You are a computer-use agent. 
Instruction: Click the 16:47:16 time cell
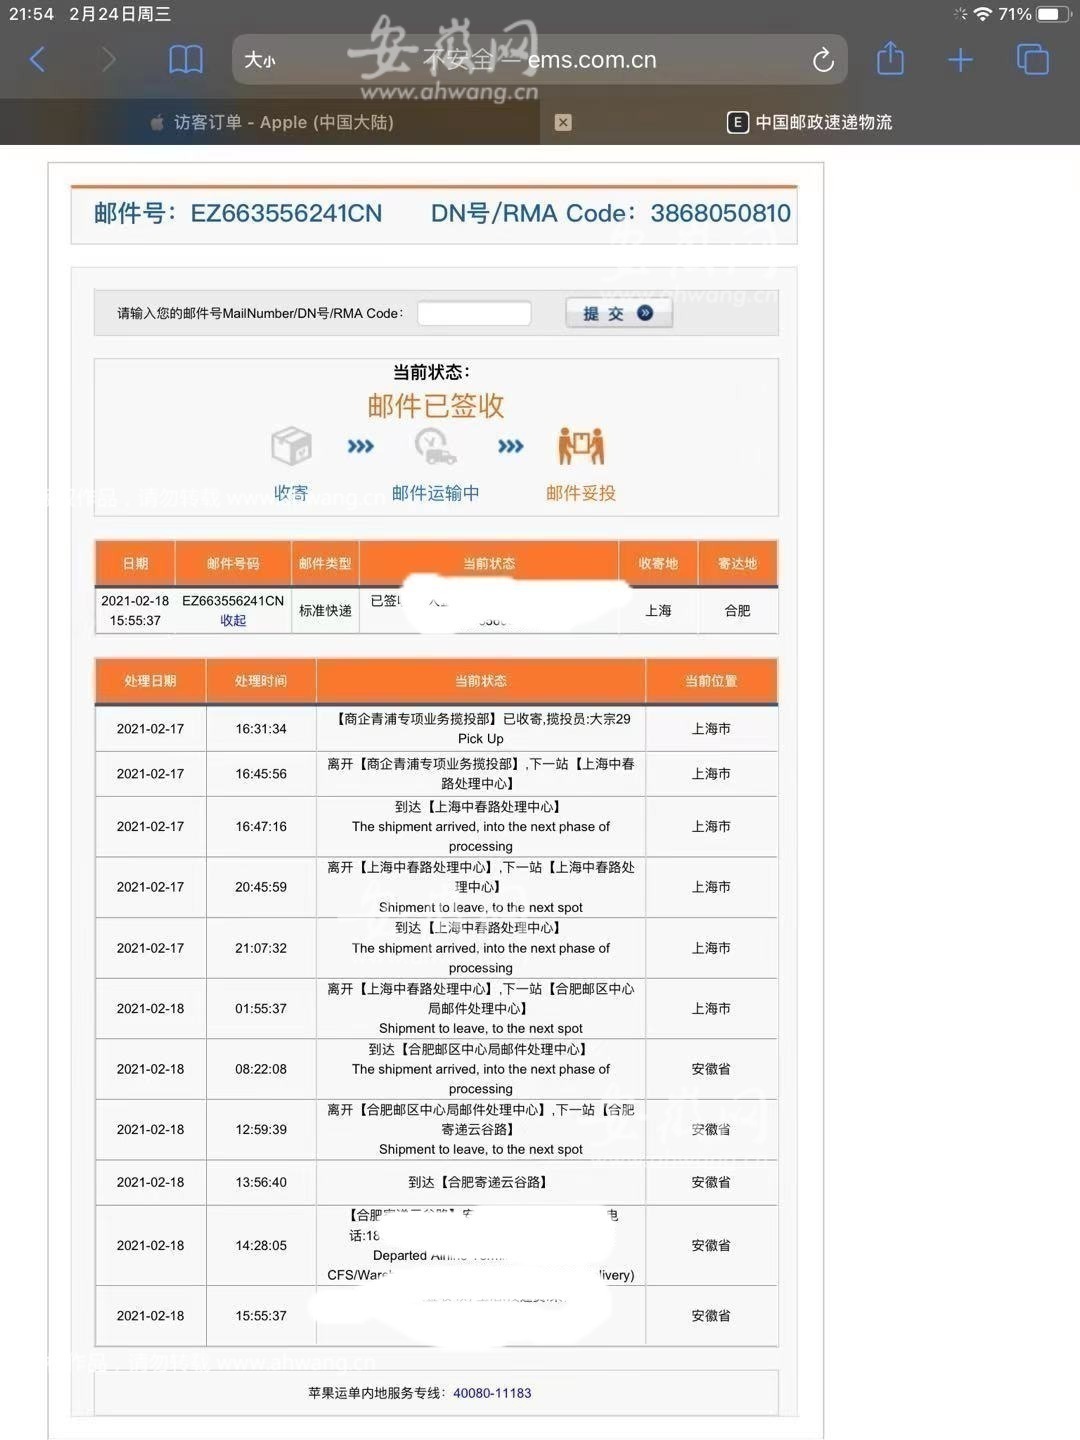(261, 827)
